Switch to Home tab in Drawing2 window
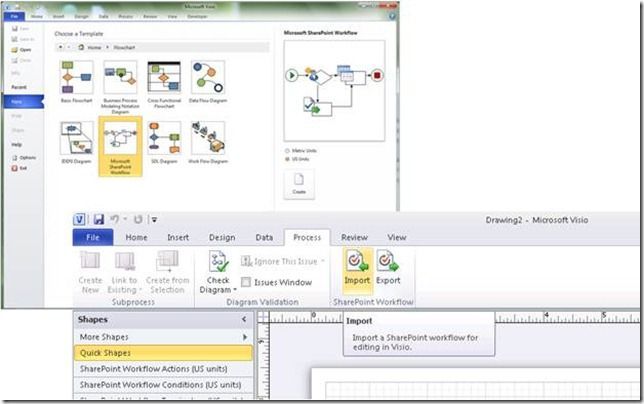The width and height of the screenshot is (644, 404). point(136,237)
